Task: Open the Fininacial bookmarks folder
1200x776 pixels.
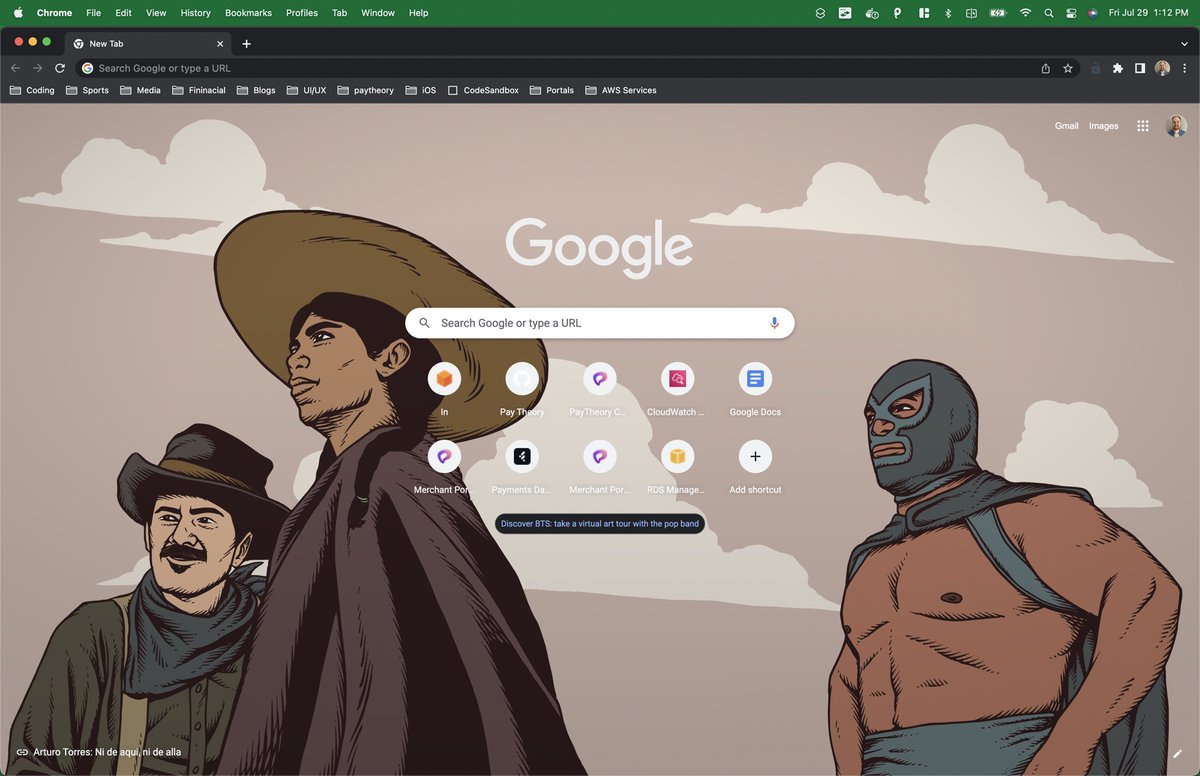Action: pos(199,90)
